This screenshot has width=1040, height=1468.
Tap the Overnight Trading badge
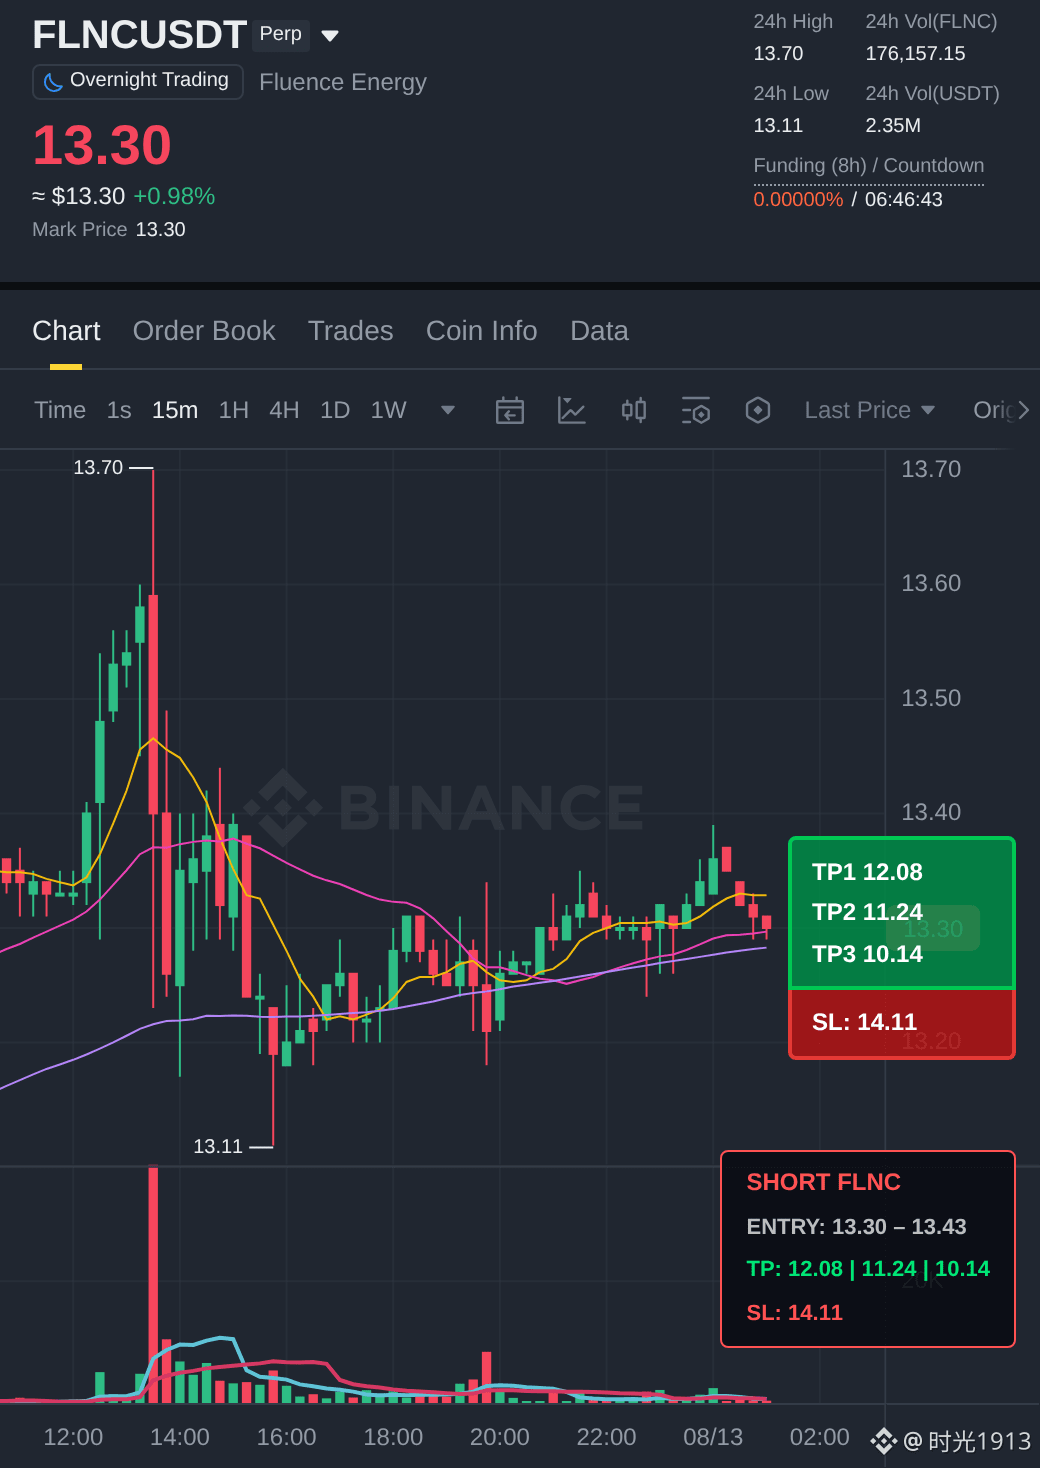tap(138, 81)
